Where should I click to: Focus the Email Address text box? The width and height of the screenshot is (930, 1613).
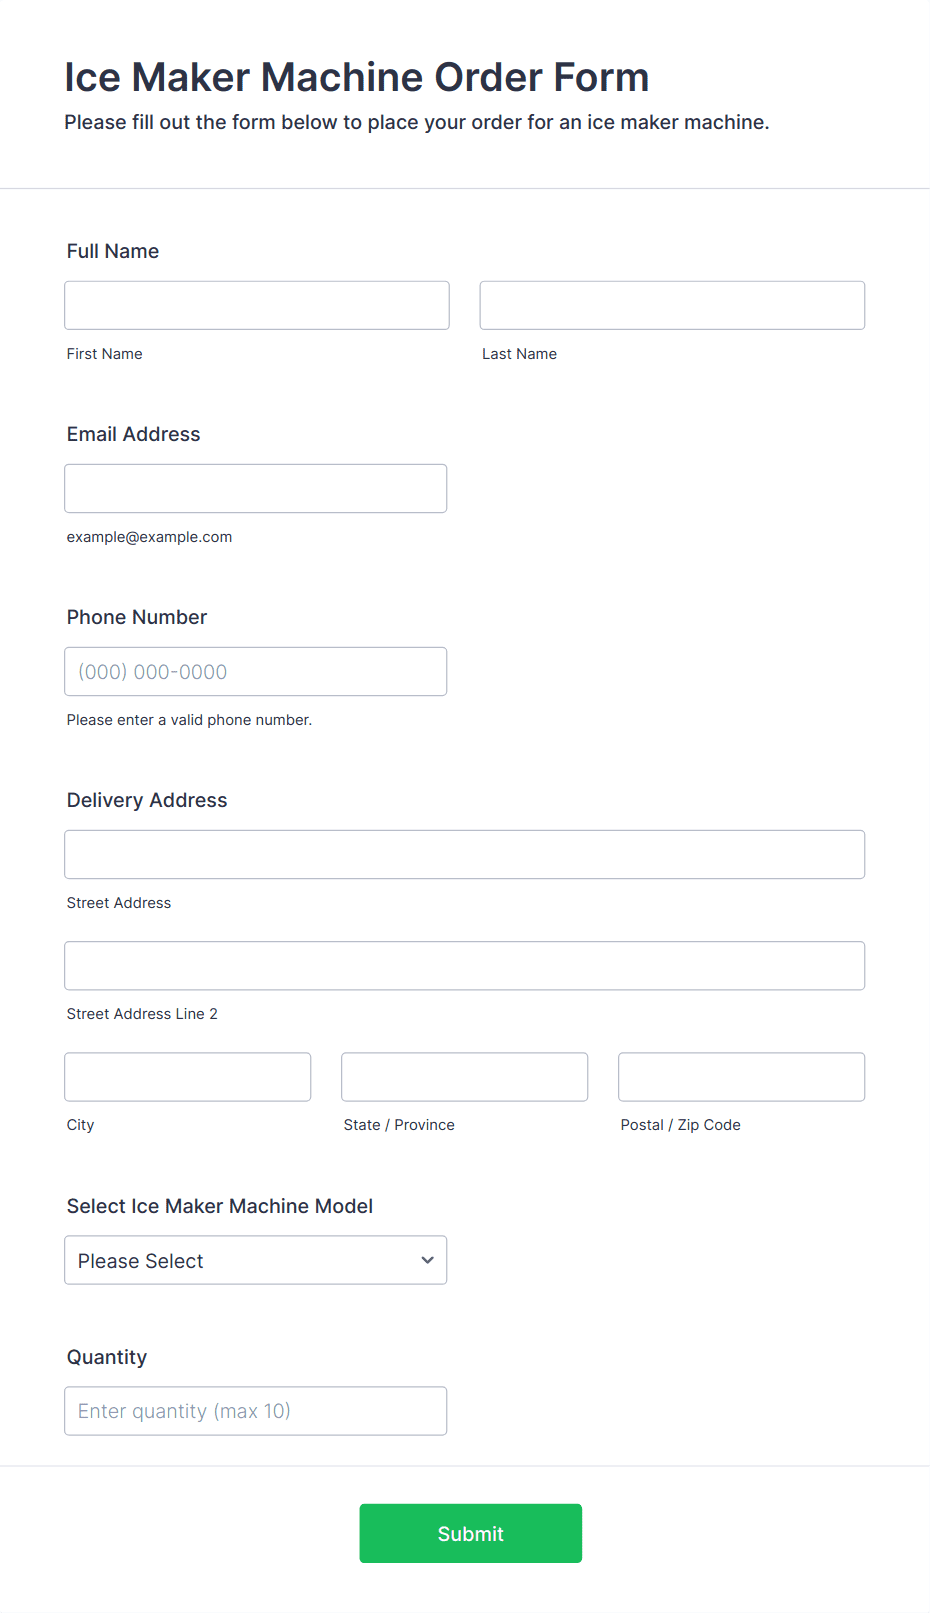[256, 488]
